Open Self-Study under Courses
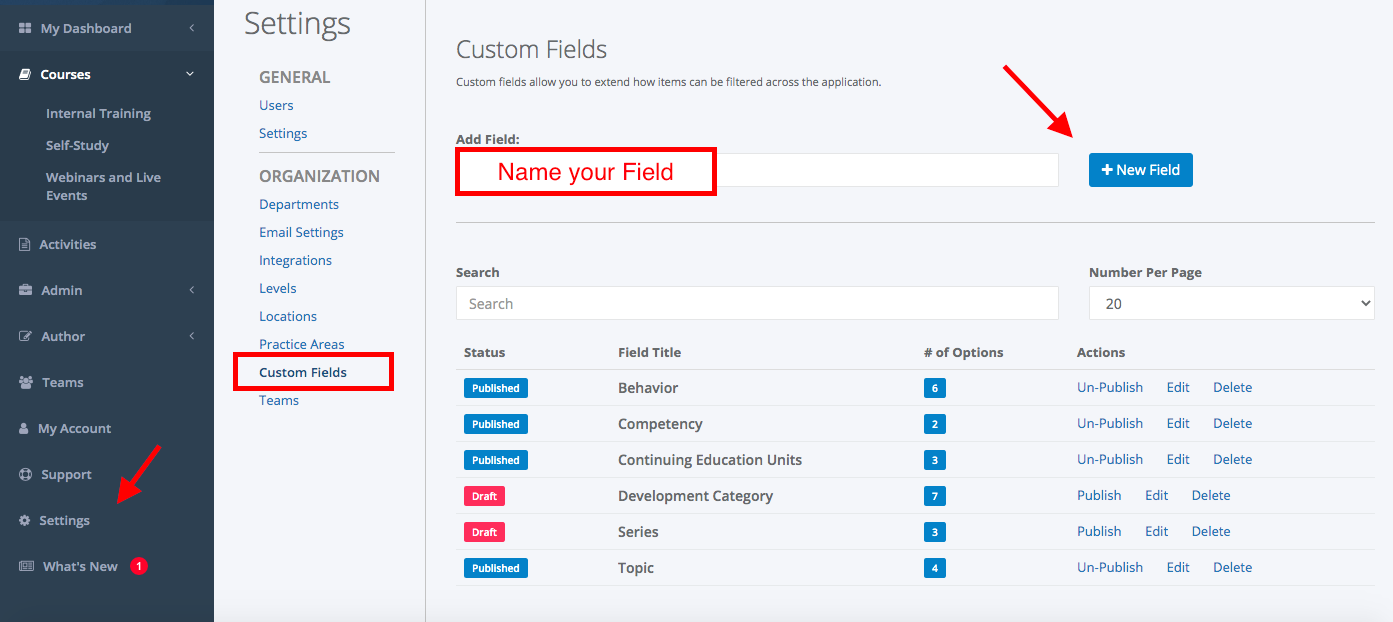 pyautogui.click(x=77, y=145)
